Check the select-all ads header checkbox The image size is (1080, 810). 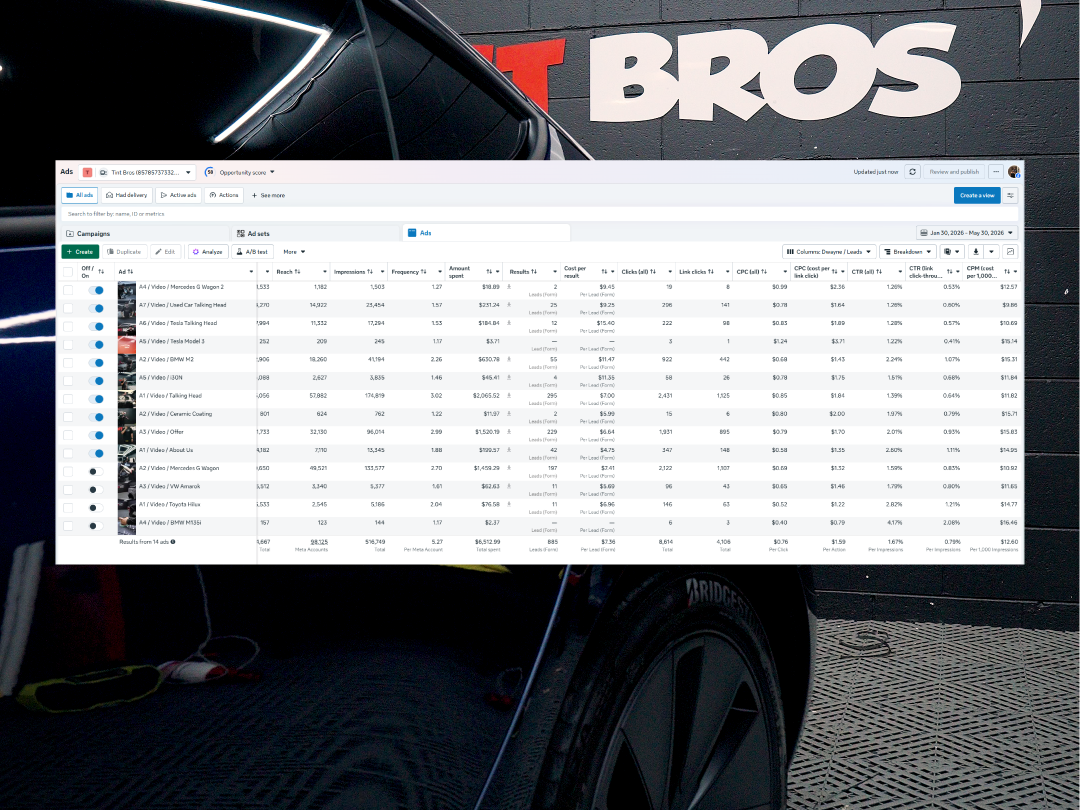(x=68, y=271)
